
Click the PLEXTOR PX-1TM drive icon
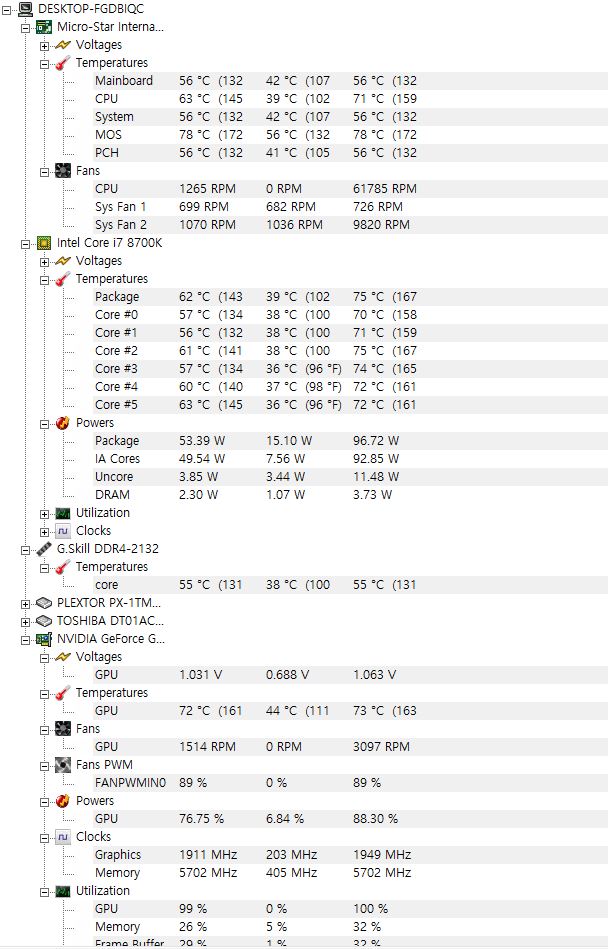(44, 603)
